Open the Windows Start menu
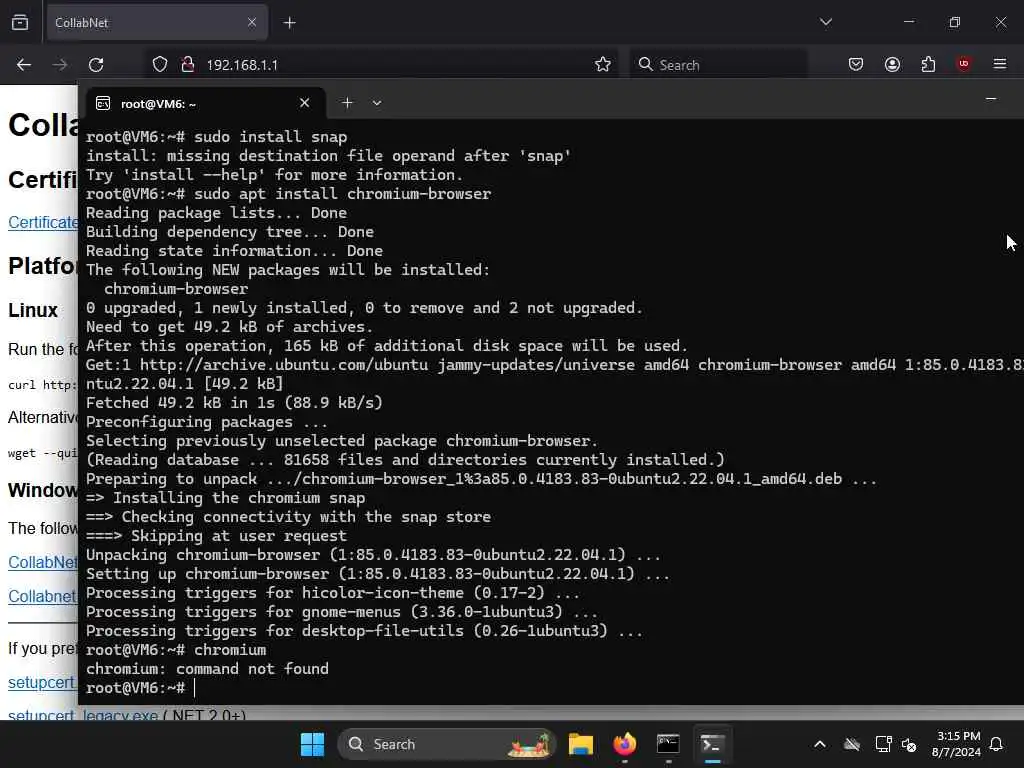 [x=312, y=744]
